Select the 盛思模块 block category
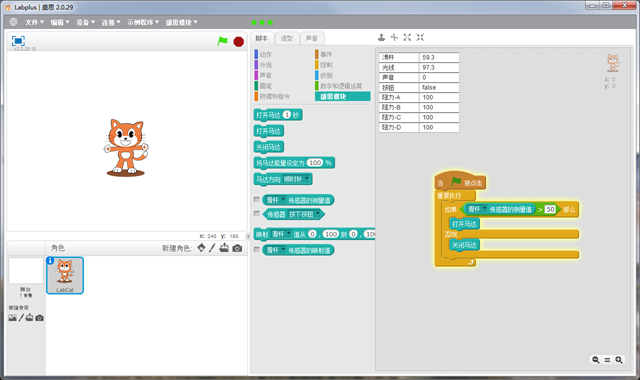Viewport: 640px width, 380px height. (x=343, y=96)
